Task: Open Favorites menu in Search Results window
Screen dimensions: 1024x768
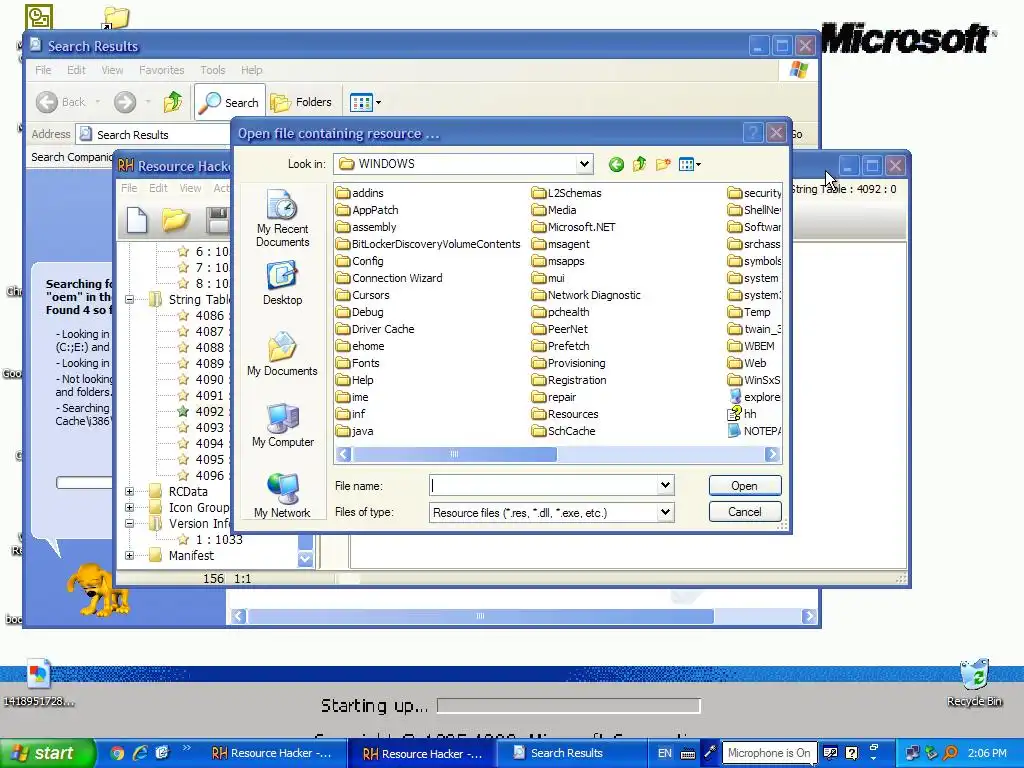Action: [x=161, y=70]
